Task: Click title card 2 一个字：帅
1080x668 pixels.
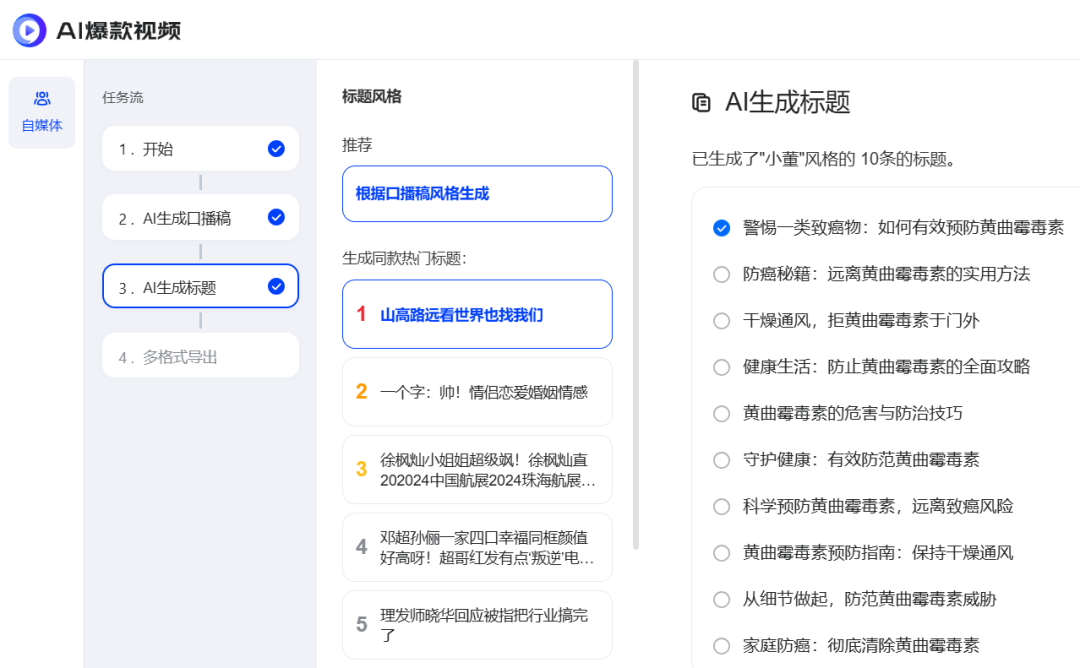Action: [x=477, y=391]
